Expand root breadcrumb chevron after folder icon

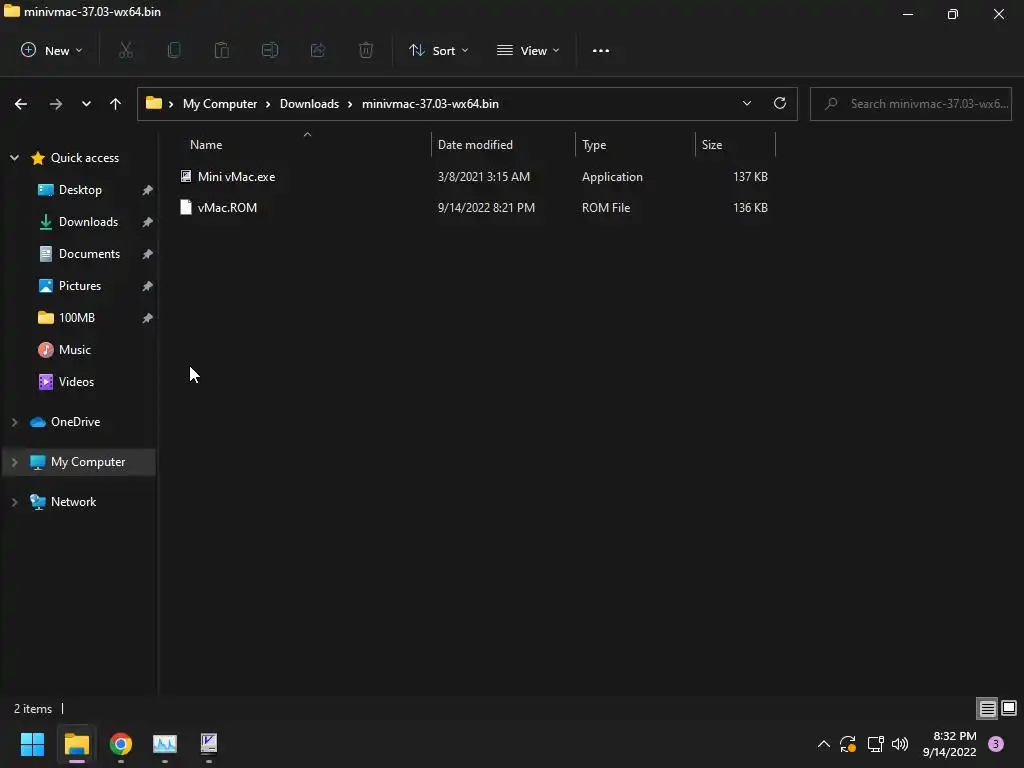pos(171,104)
